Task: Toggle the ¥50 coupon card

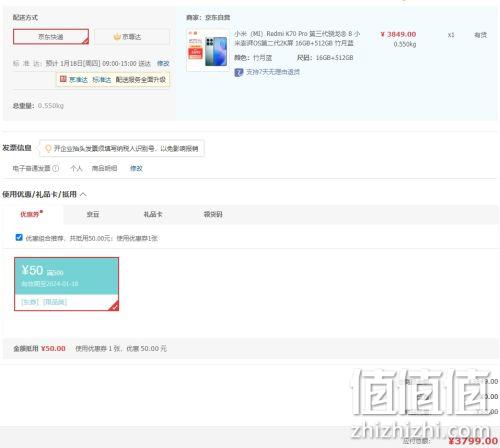Action: coord(66,284)
